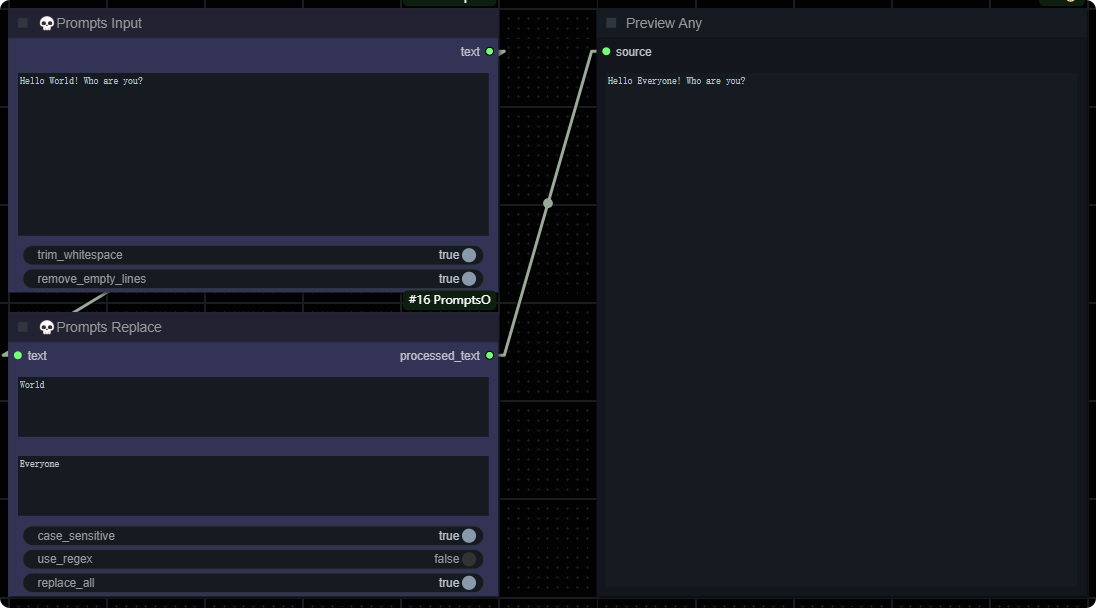
Task: Toggle the replace_all setting
Action: [468, 583]
